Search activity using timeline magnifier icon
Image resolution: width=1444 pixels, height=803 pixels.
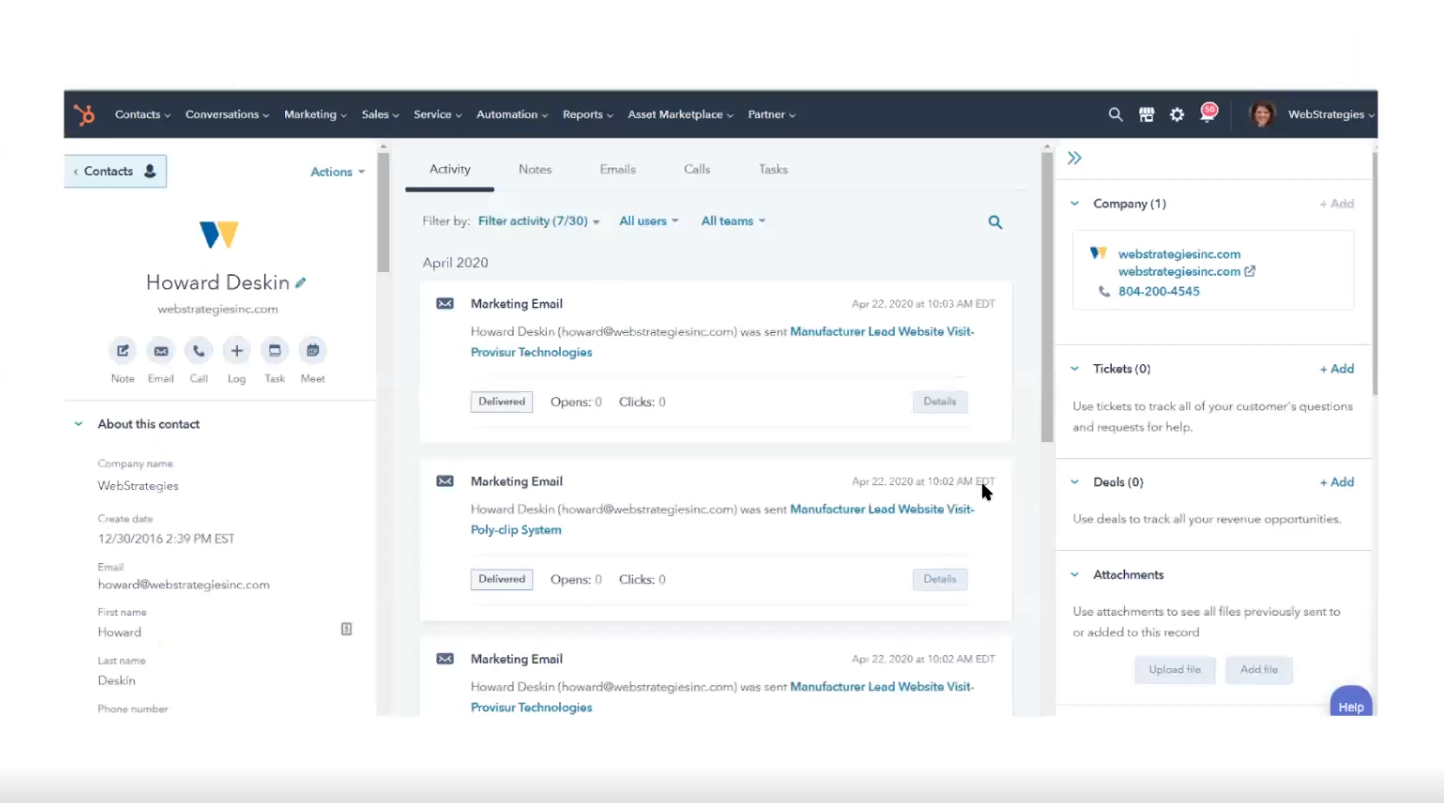coord(995,222)
